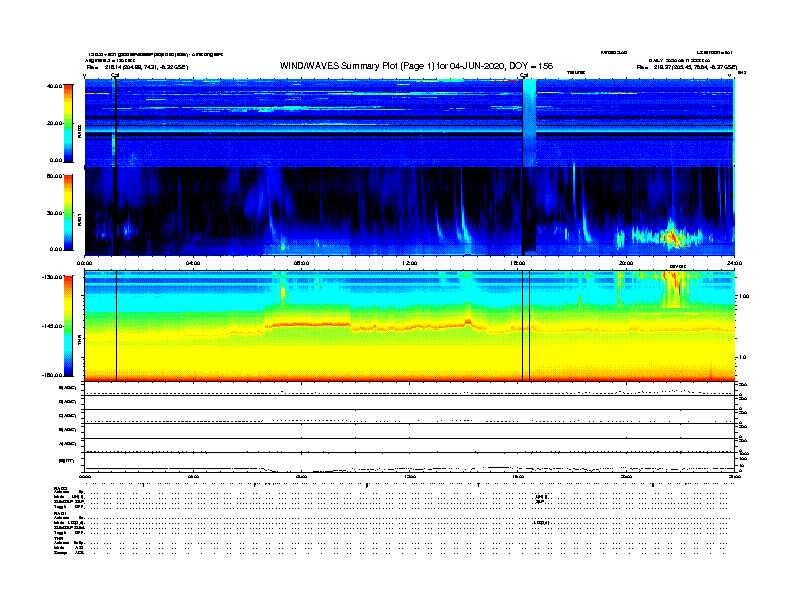The height and width of the screenshot is (612, 792).
Task: Click the TNR vertical axis label
Action: [x=79, y=342]
